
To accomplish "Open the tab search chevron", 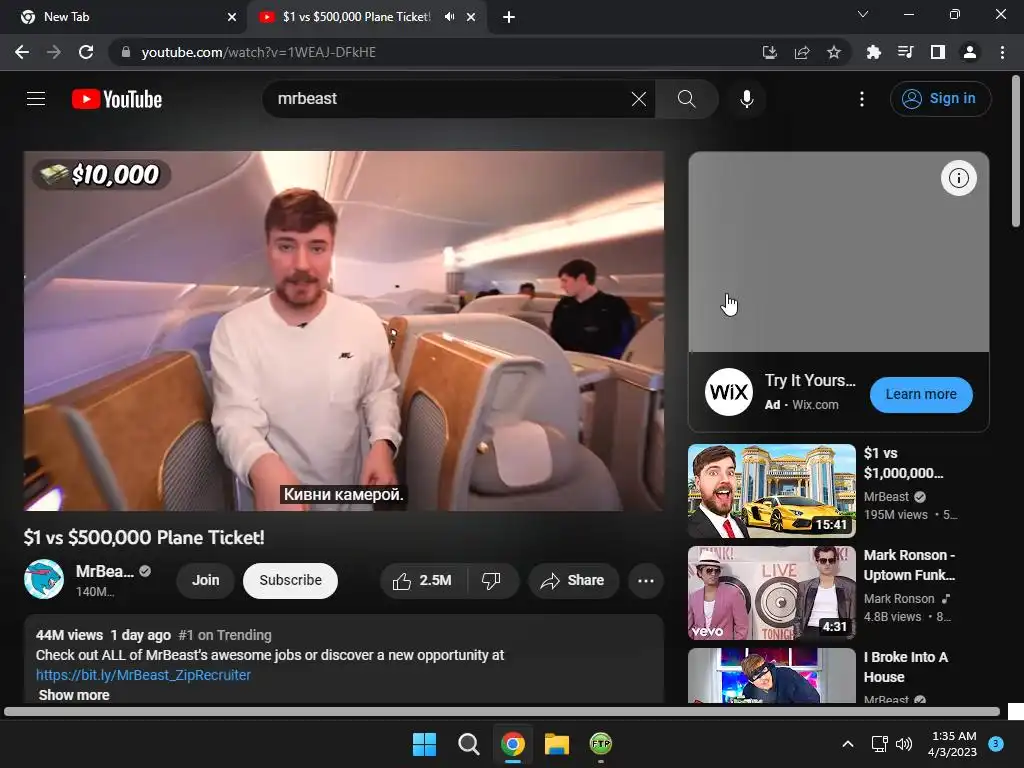I will coord(863,14).
